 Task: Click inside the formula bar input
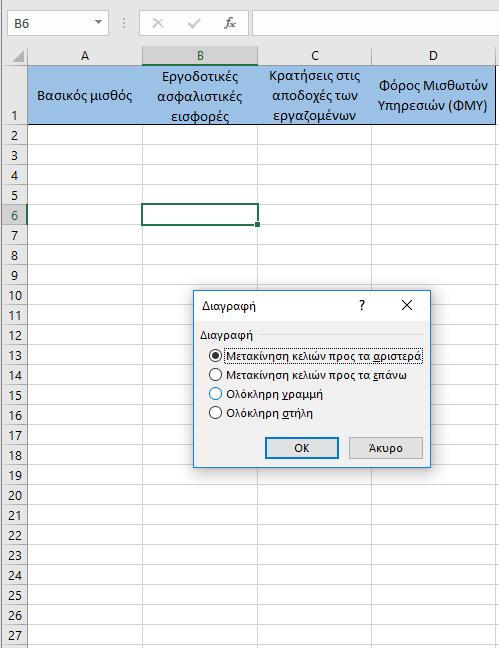click(x=375, y=23)
